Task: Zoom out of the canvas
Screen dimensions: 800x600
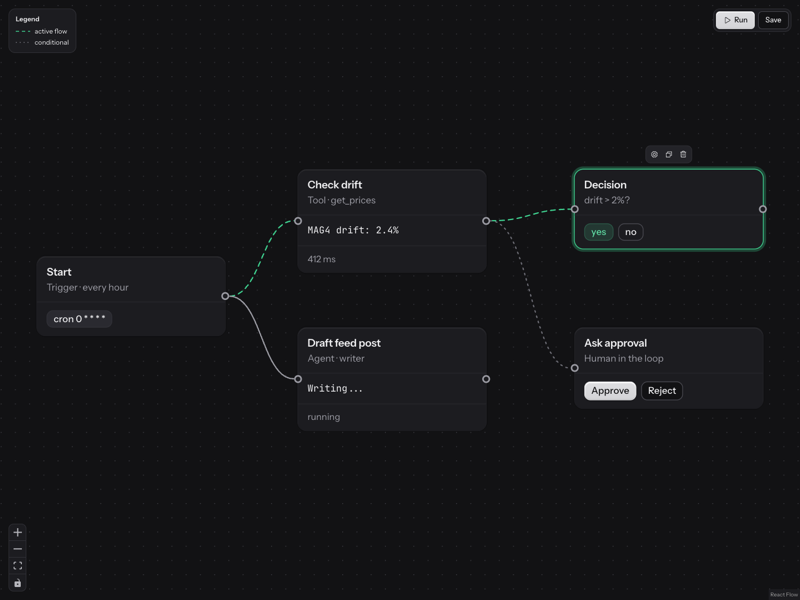Action: [17, 549]
